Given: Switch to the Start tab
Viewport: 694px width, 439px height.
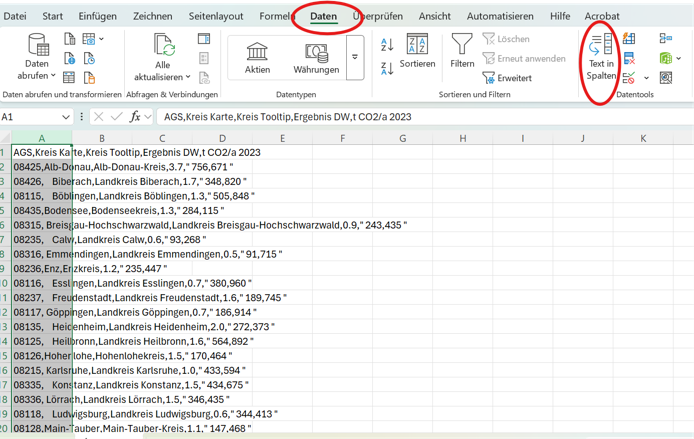Looking at the screenshot, I should click(52, 16).
